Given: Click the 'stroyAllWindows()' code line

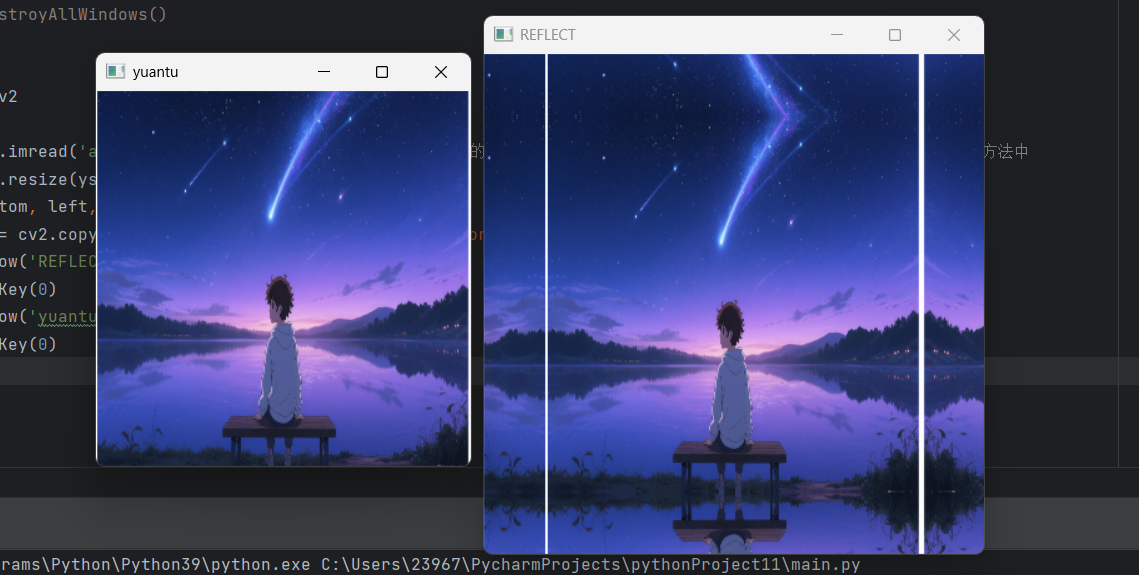Looking at the screenshot, I should tap(84, 15).
